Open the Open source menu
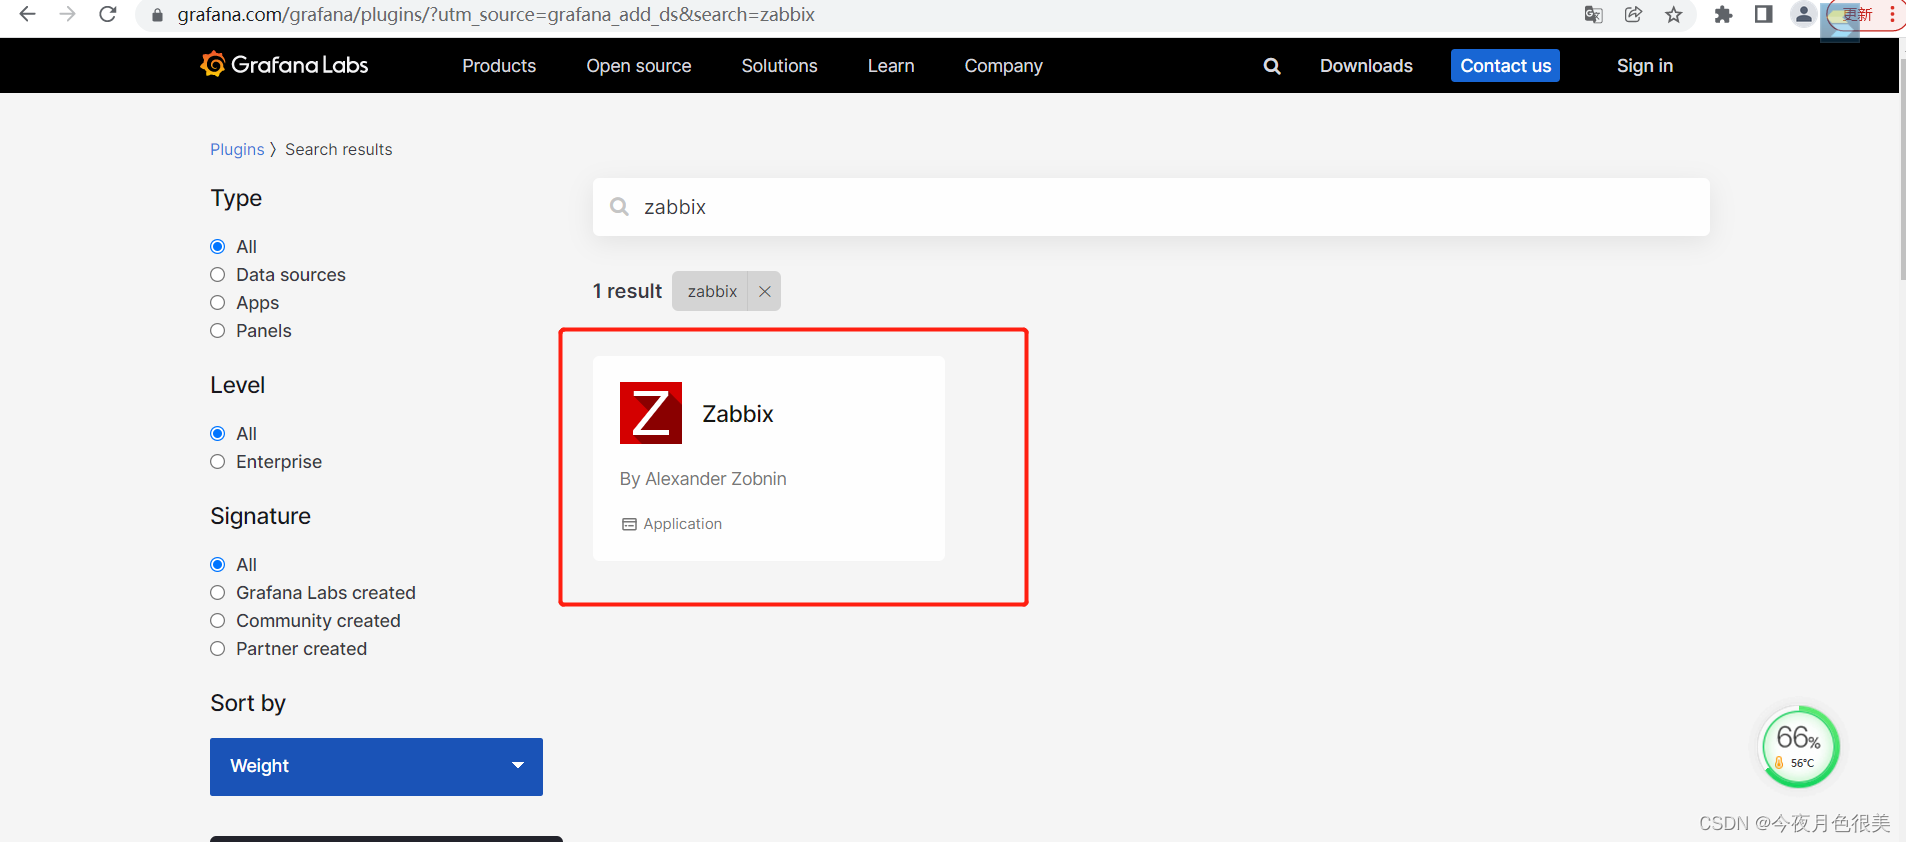This screenshot has width=1906, height=842. pos(639,66)
